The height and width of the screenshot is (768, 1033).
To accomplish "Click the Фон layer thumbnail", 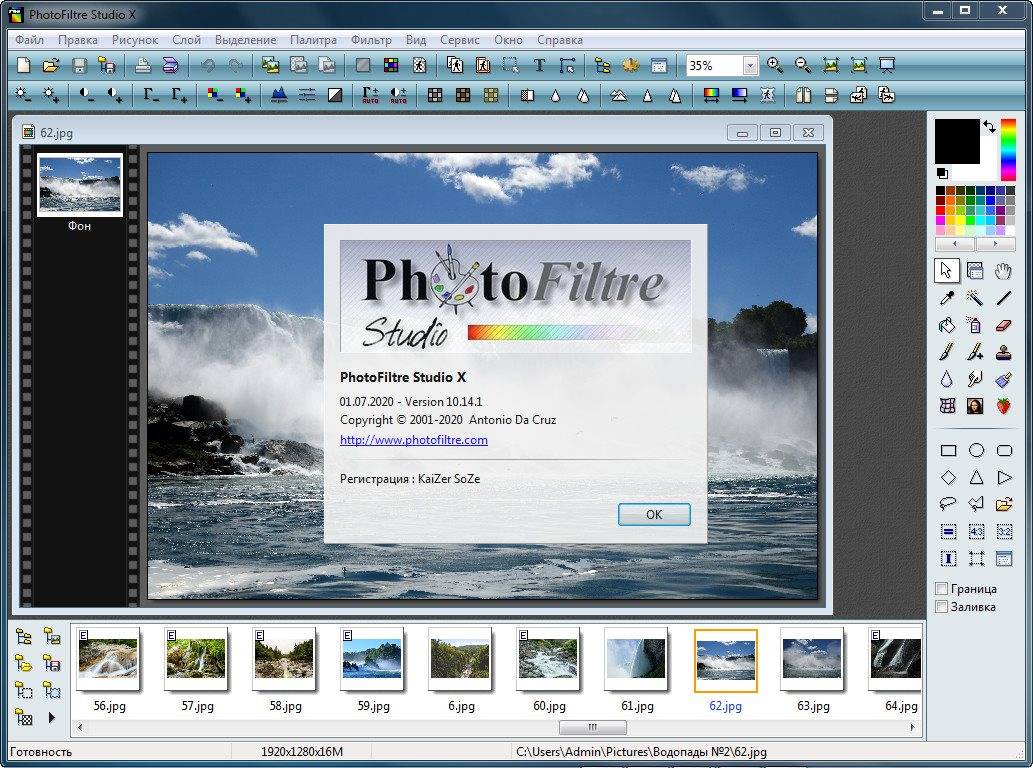I will pyautogui.click(x=80, y=185).
